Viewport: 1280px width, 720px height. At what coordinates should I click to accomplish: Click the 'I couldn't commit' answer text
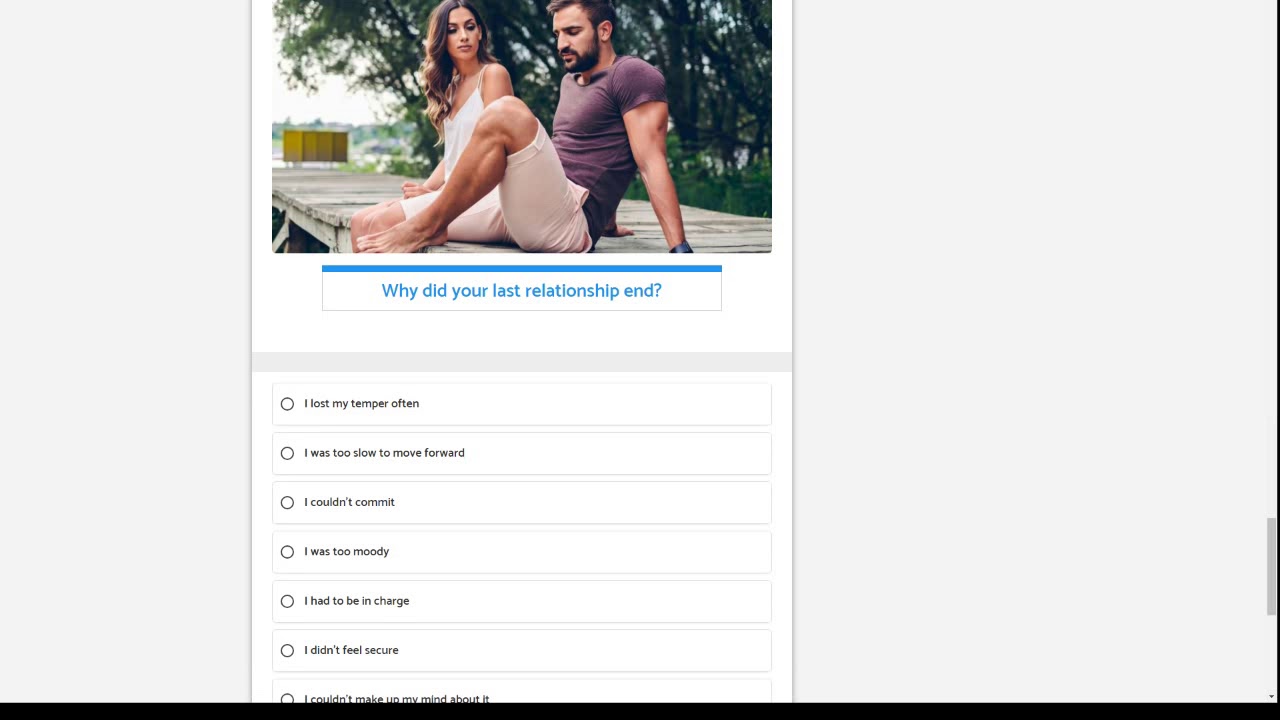350,502
